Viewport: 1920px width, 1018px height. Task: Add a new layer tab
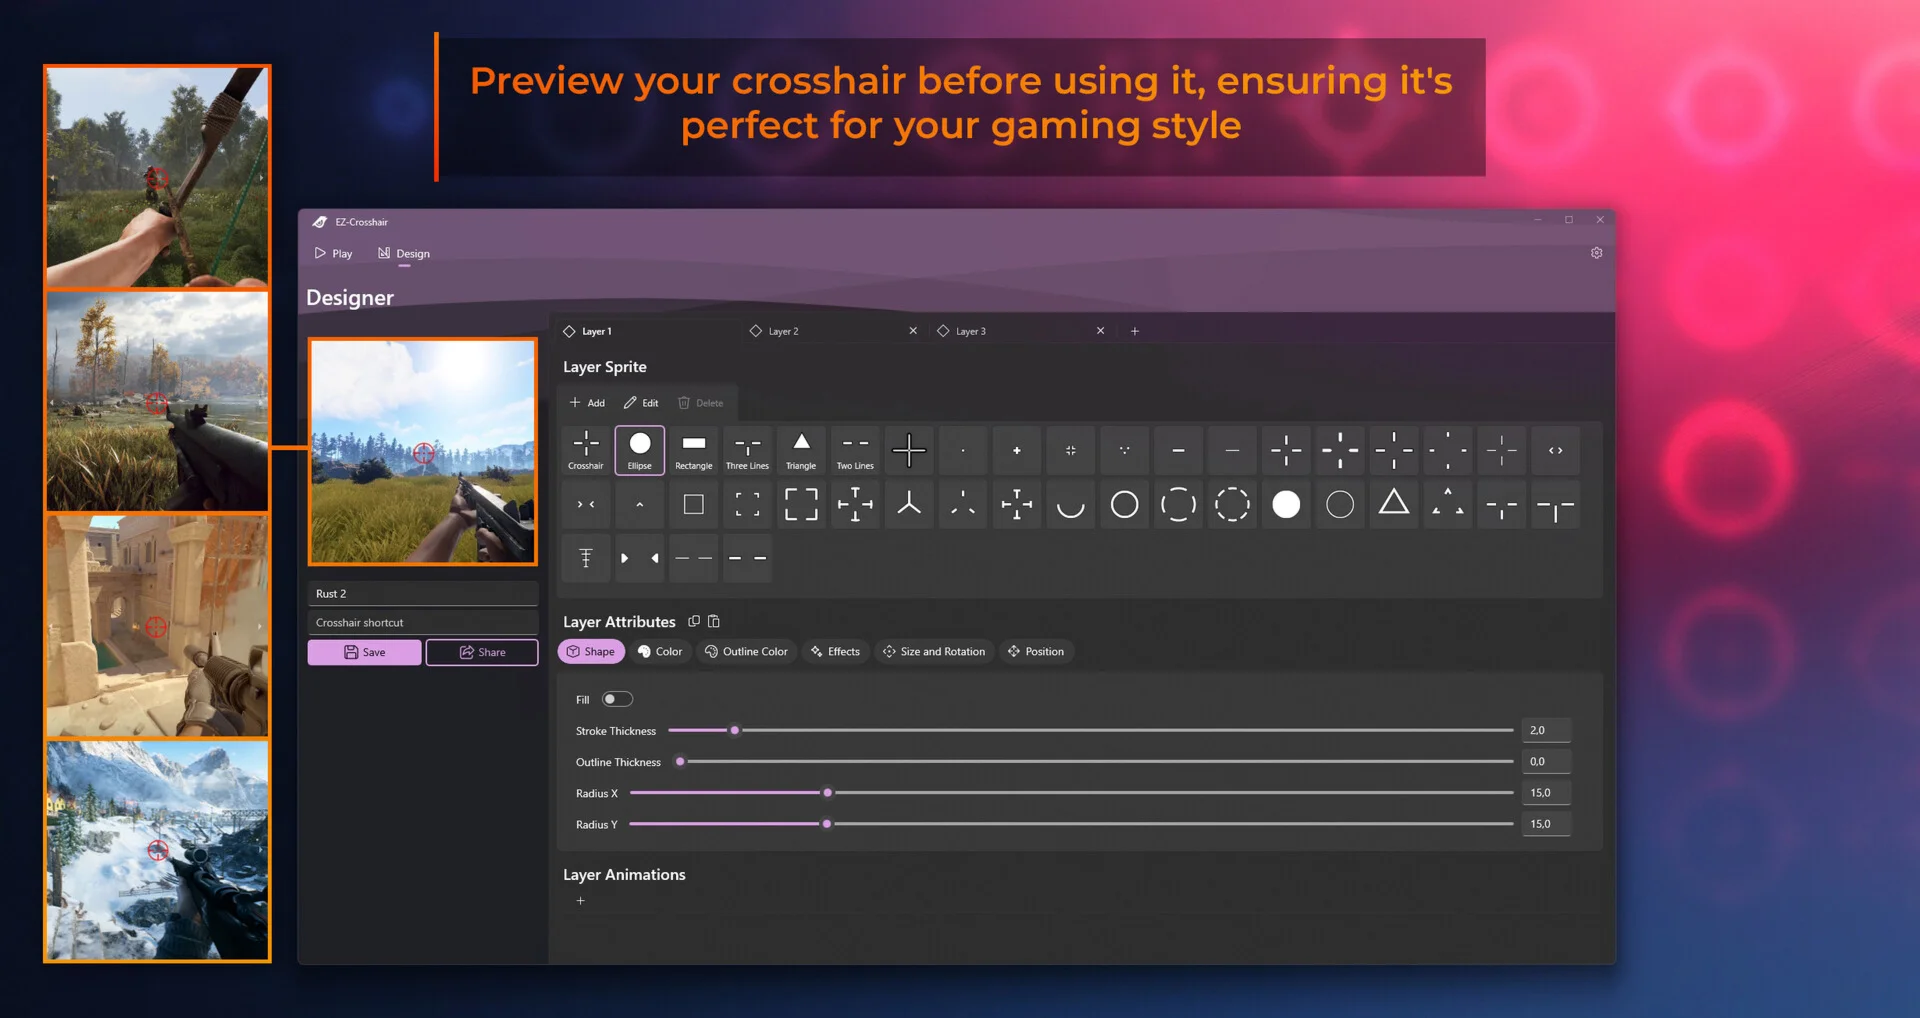click(1135, 331)
